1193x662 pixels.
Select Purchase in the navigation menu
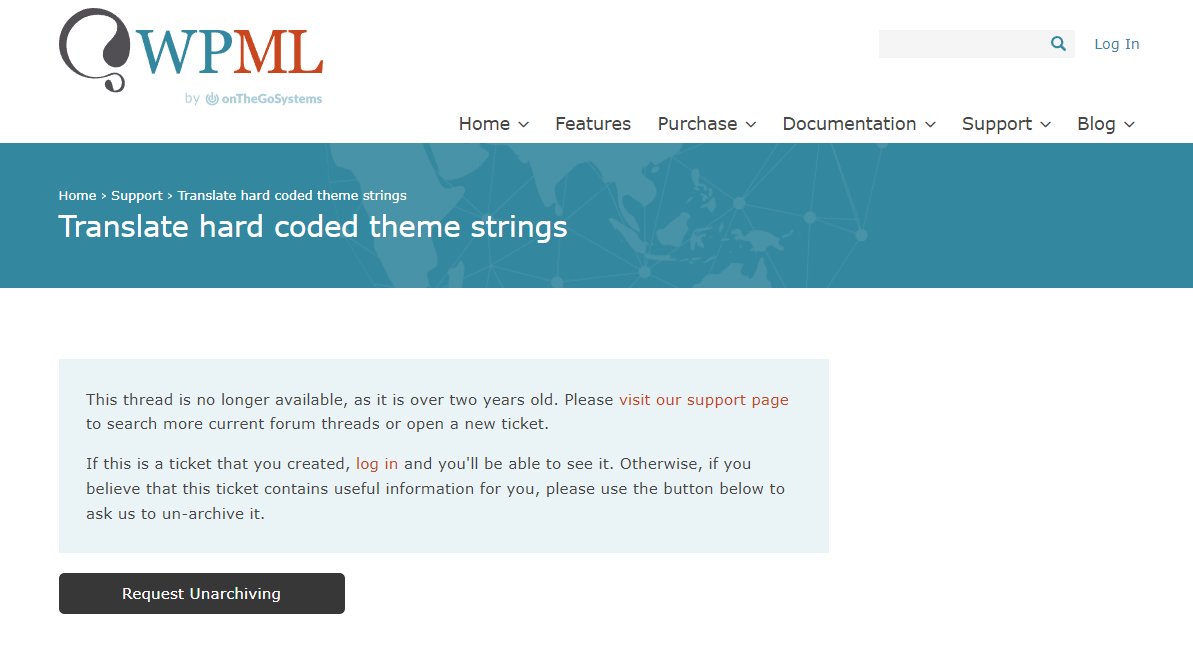697,124
